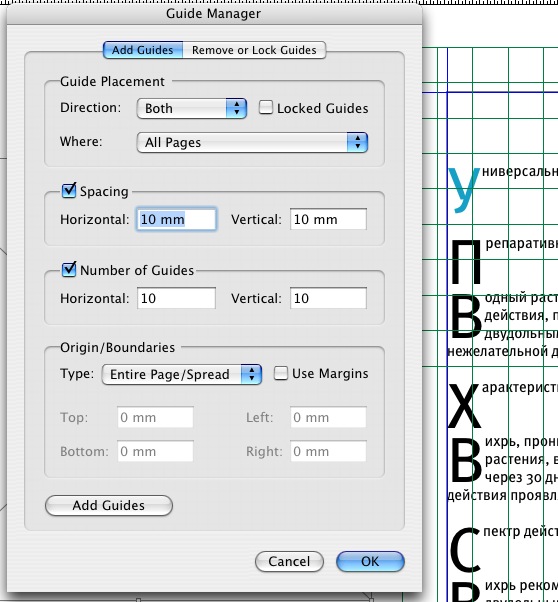
Task: Toggle the Locked Guides checkbox
Action: (x=266, y=108)
